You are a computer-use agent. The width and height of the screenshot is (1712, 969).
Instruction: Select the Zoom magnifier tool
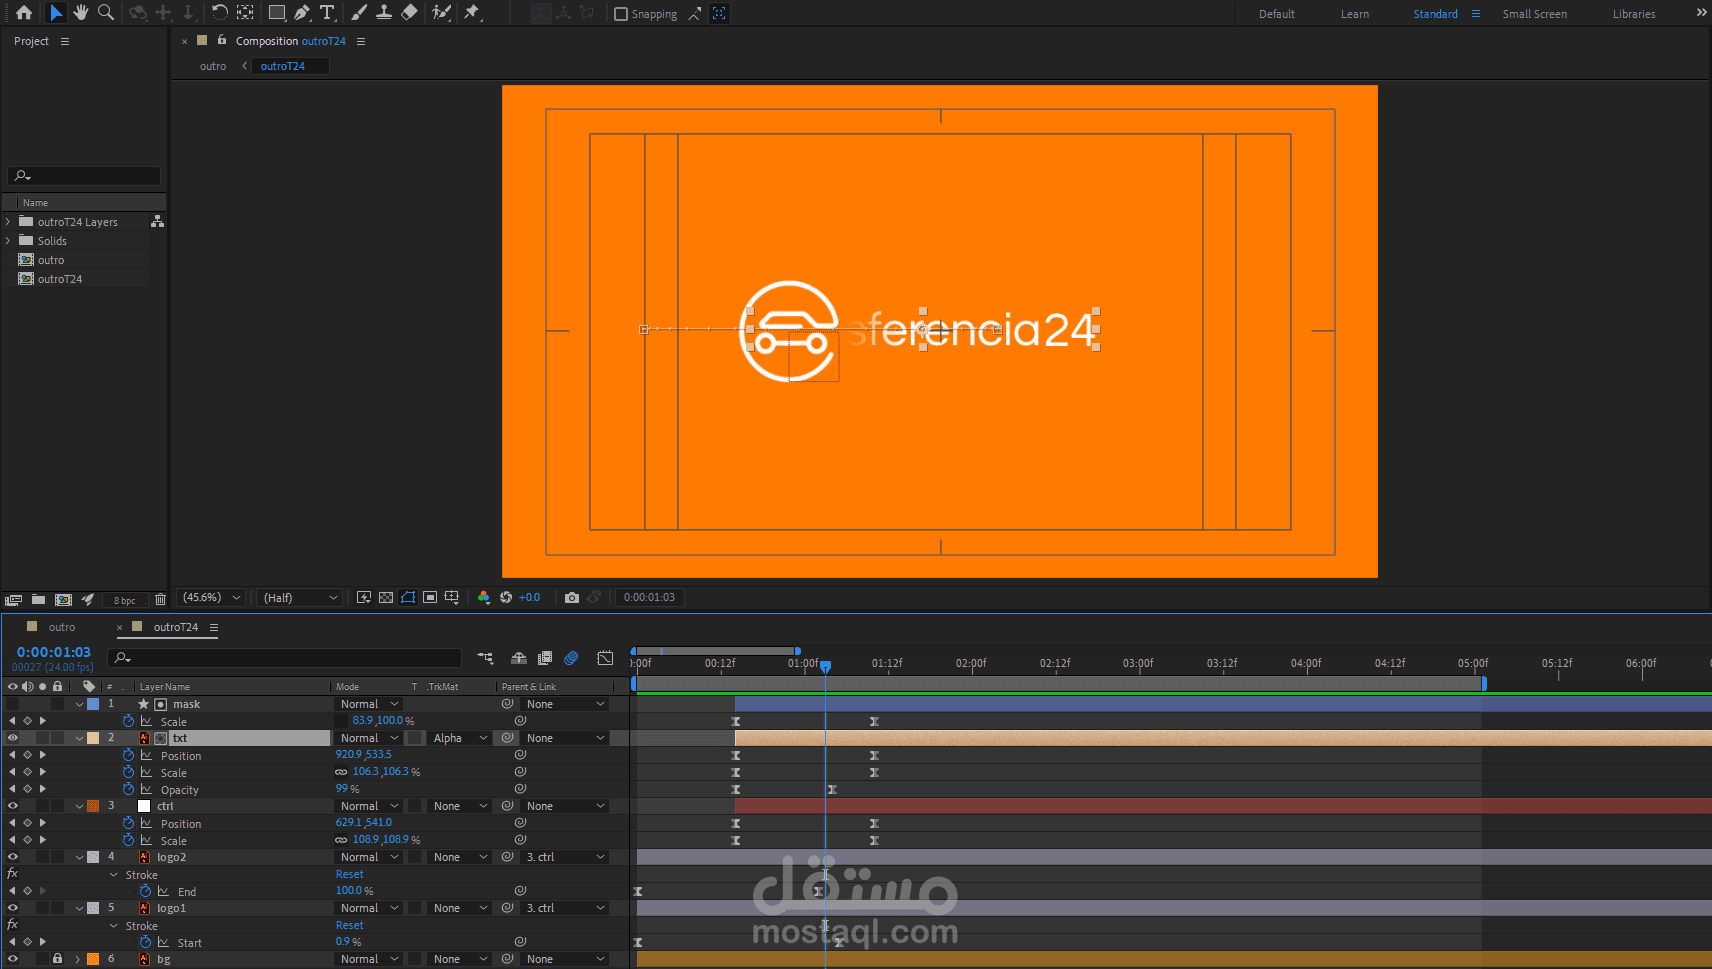[105, 13]
